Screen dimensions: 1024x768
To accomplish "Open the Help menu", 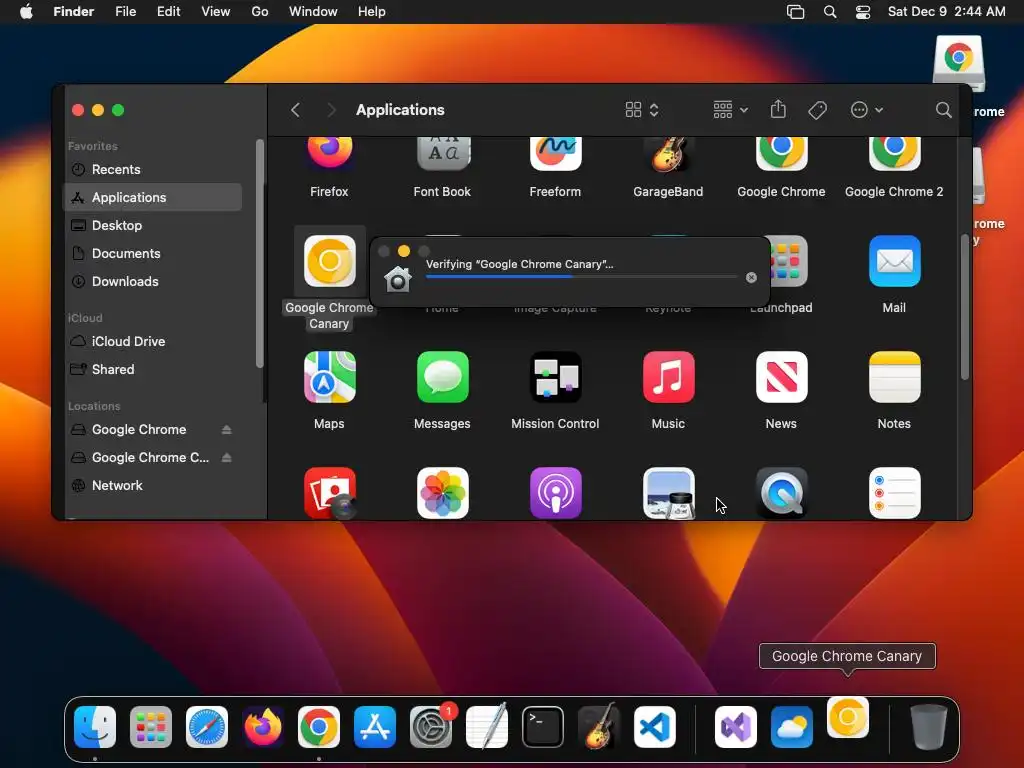I will pos(372,12).
